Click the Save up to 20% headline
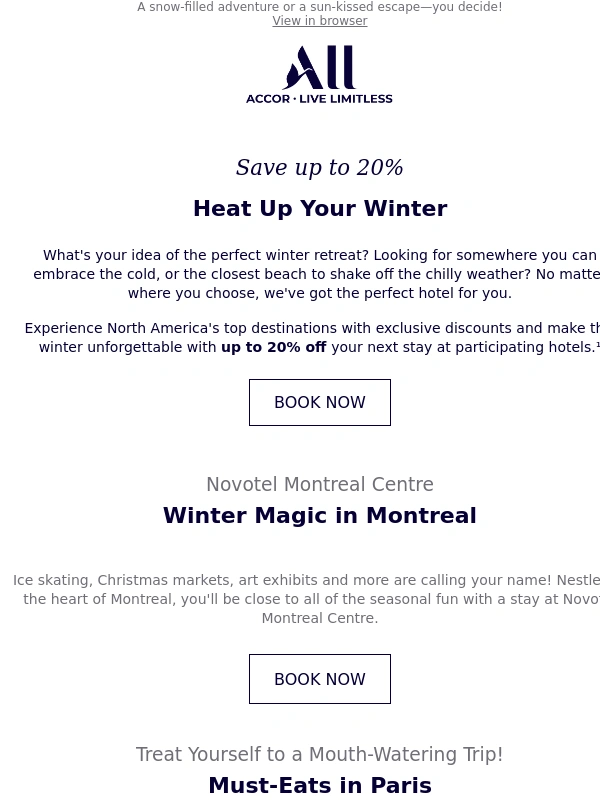The image size is (600, 800). click(320, 168)
